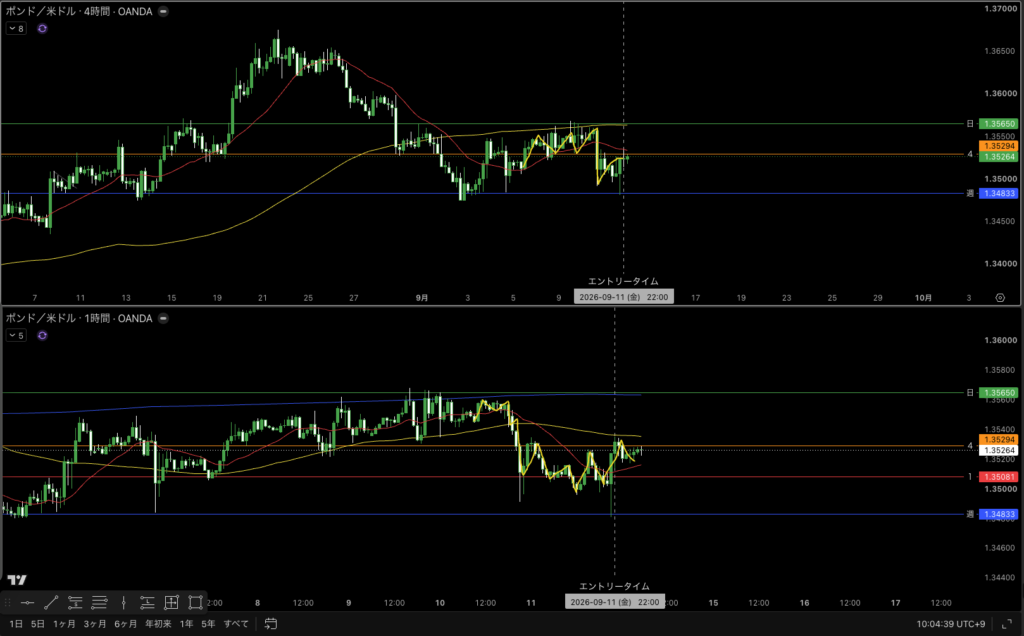
Task: Open chart settings gear on the 4-hour chart
Action: (x=1000, y=298)
